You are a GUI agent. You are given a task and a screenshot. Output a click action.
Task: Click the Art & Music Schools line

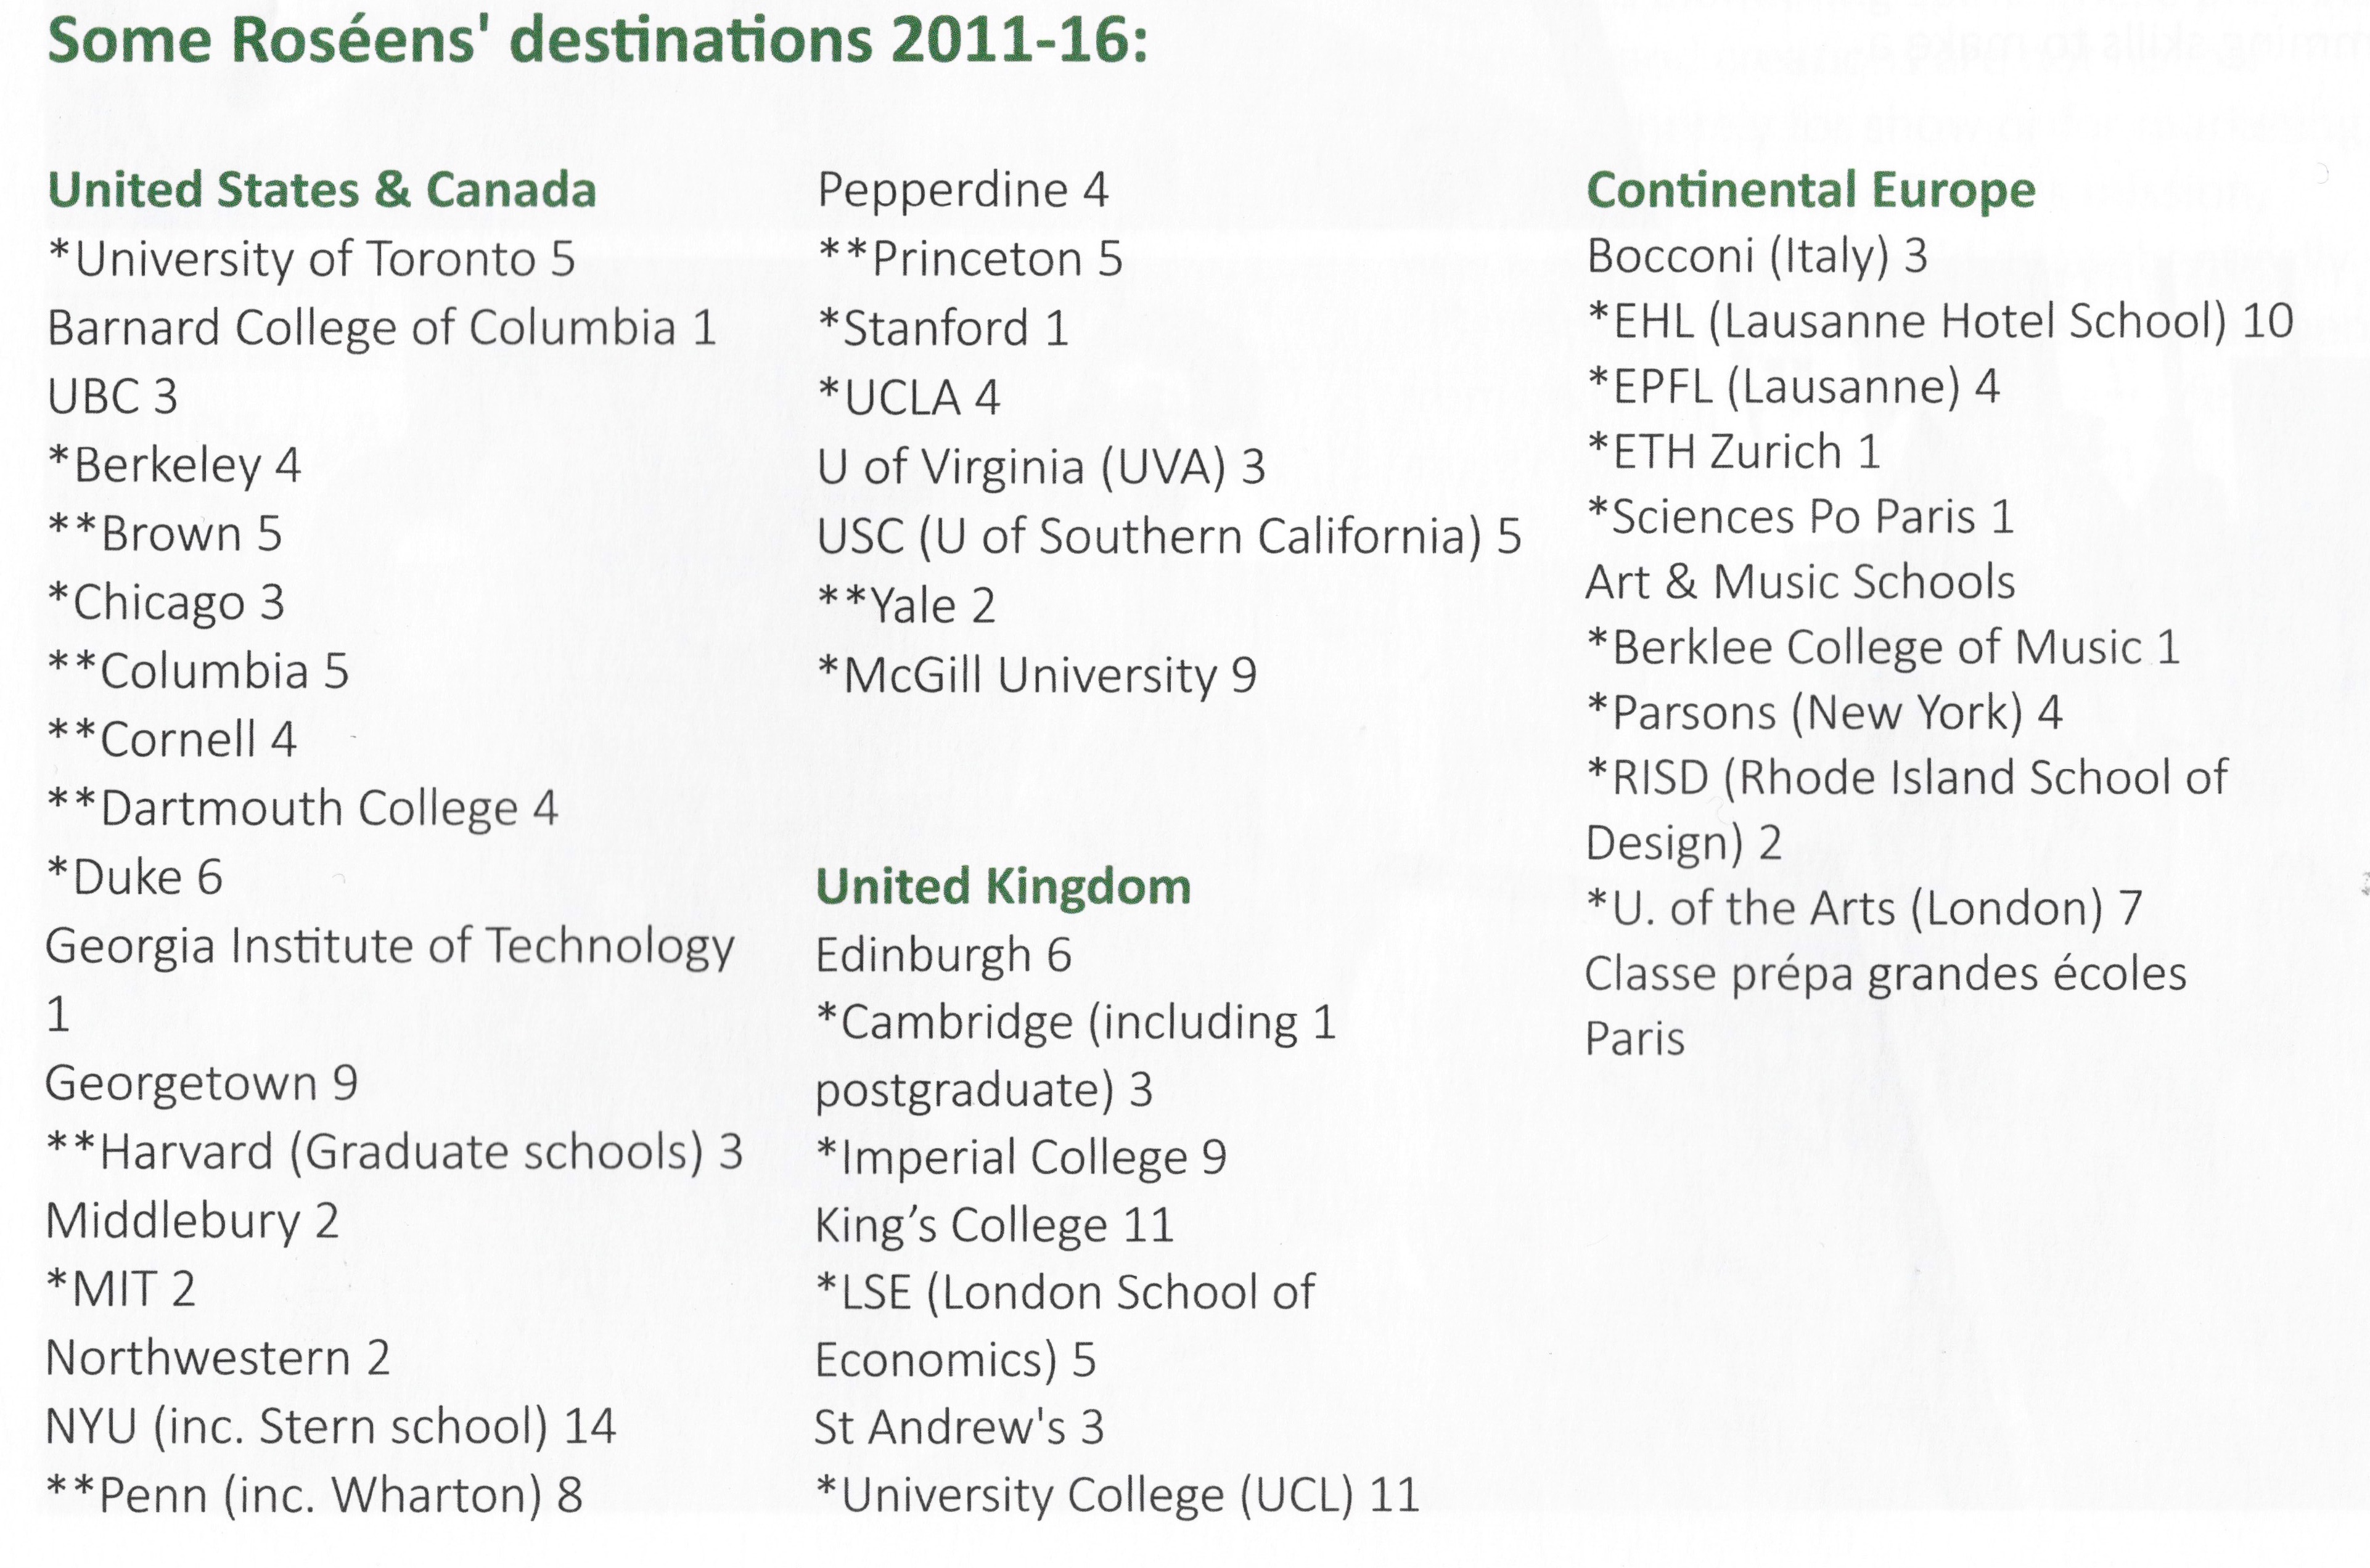[1801, 582]
